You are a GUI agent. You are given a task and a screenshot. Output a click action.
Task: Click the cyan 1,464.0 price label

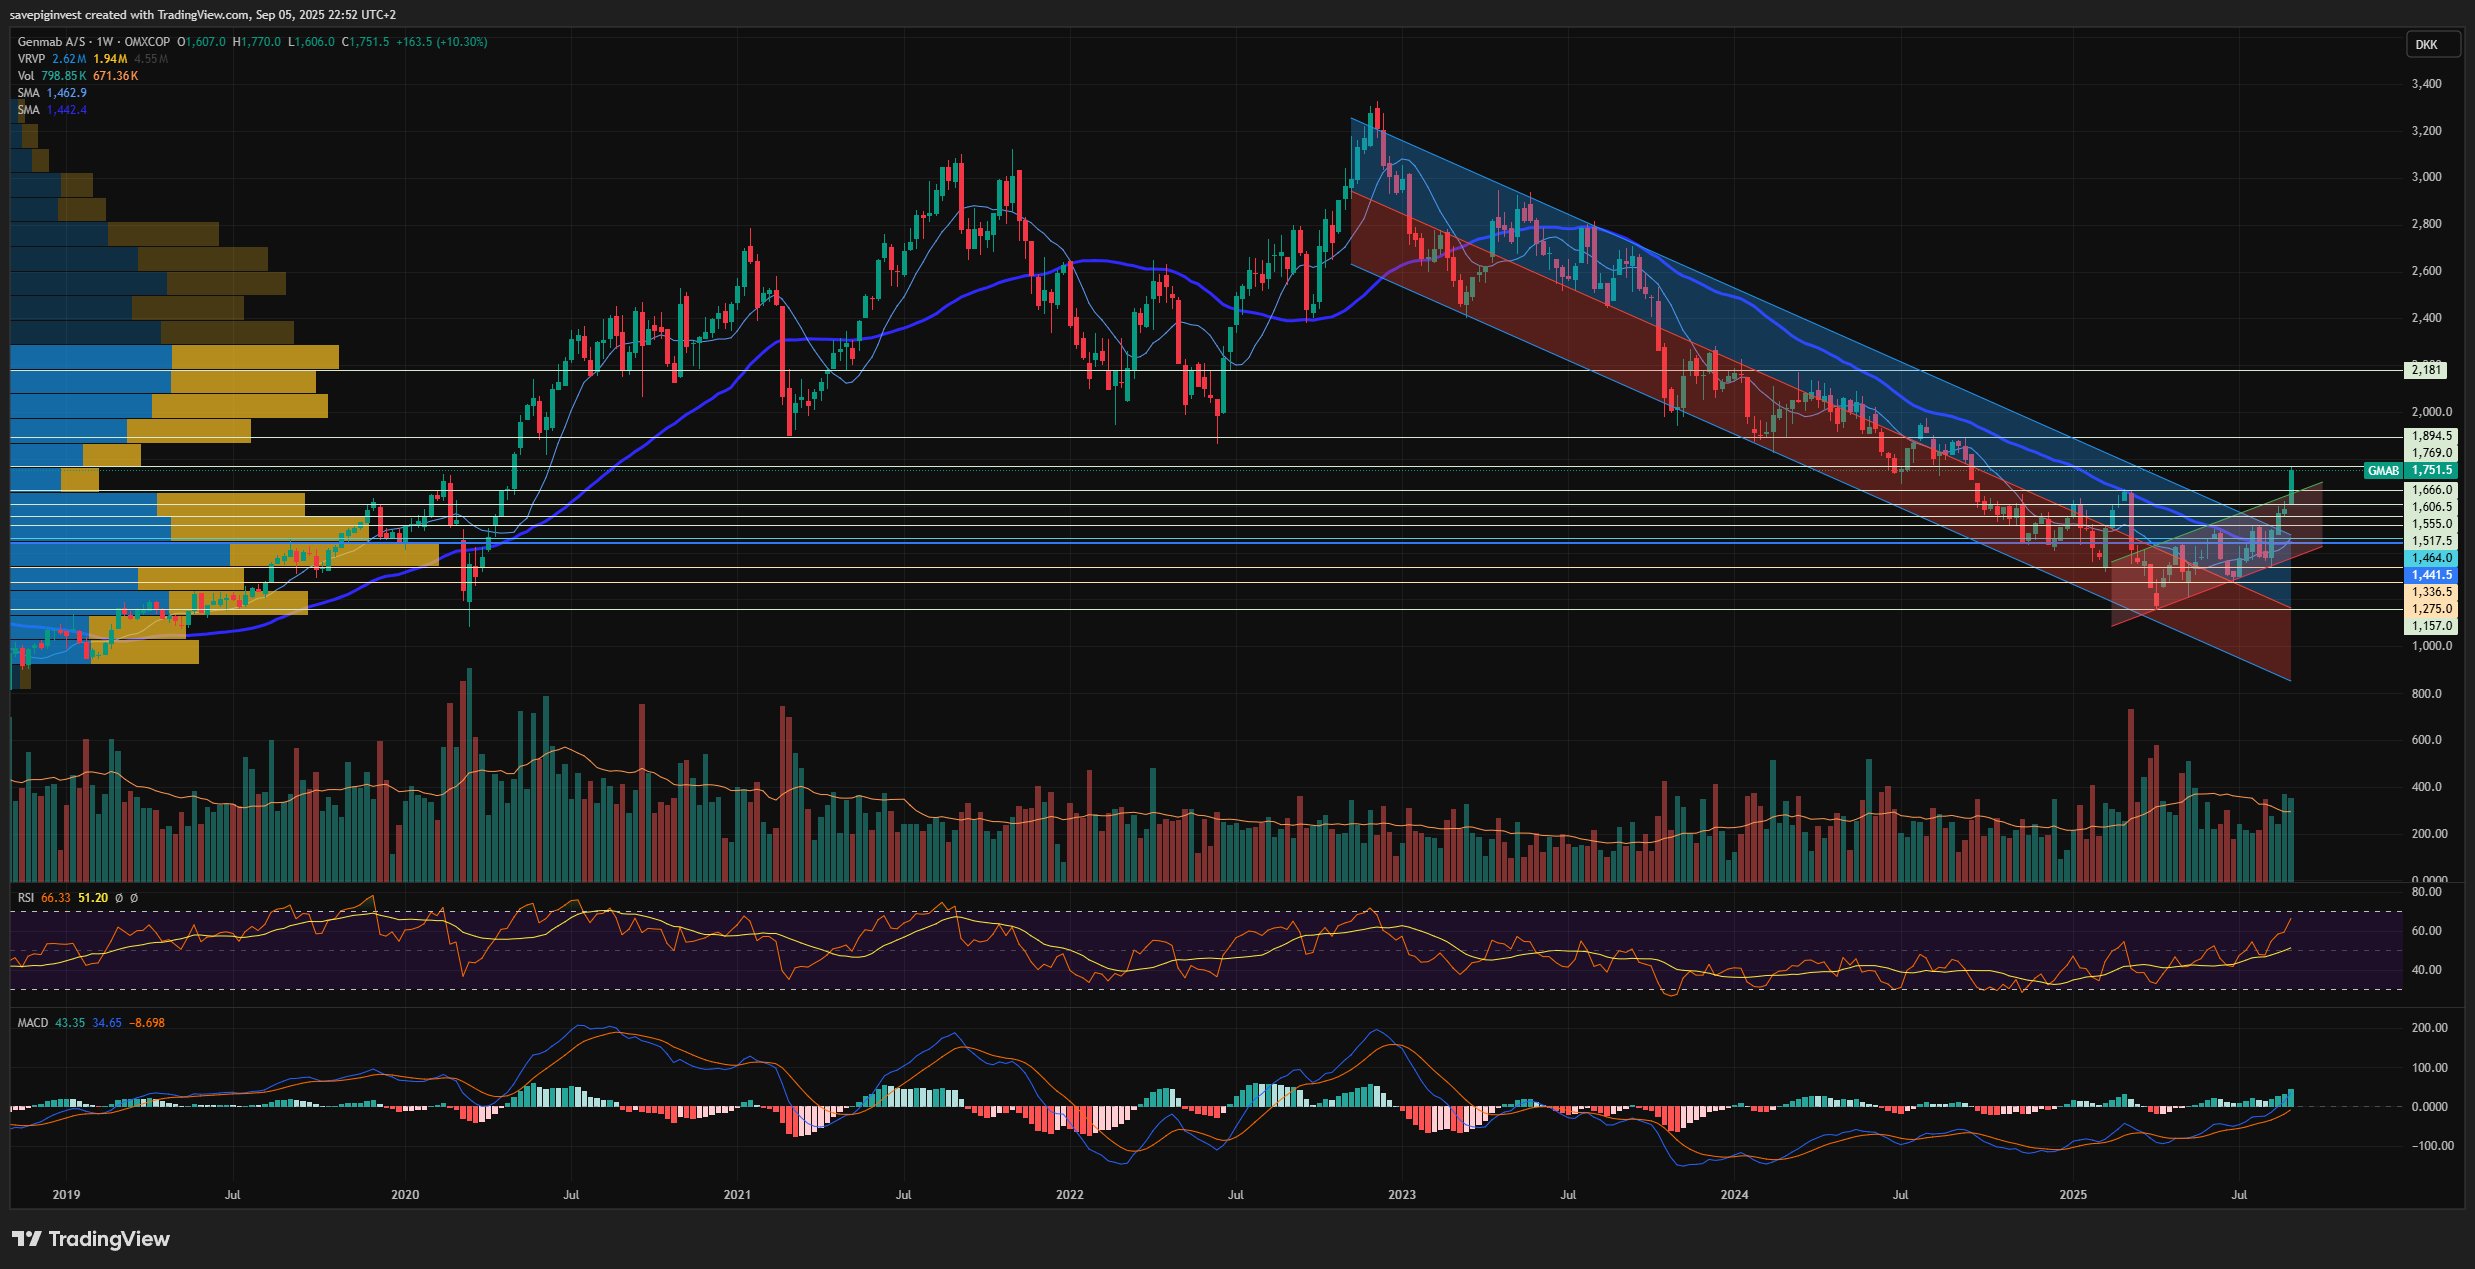point(2431,558)
